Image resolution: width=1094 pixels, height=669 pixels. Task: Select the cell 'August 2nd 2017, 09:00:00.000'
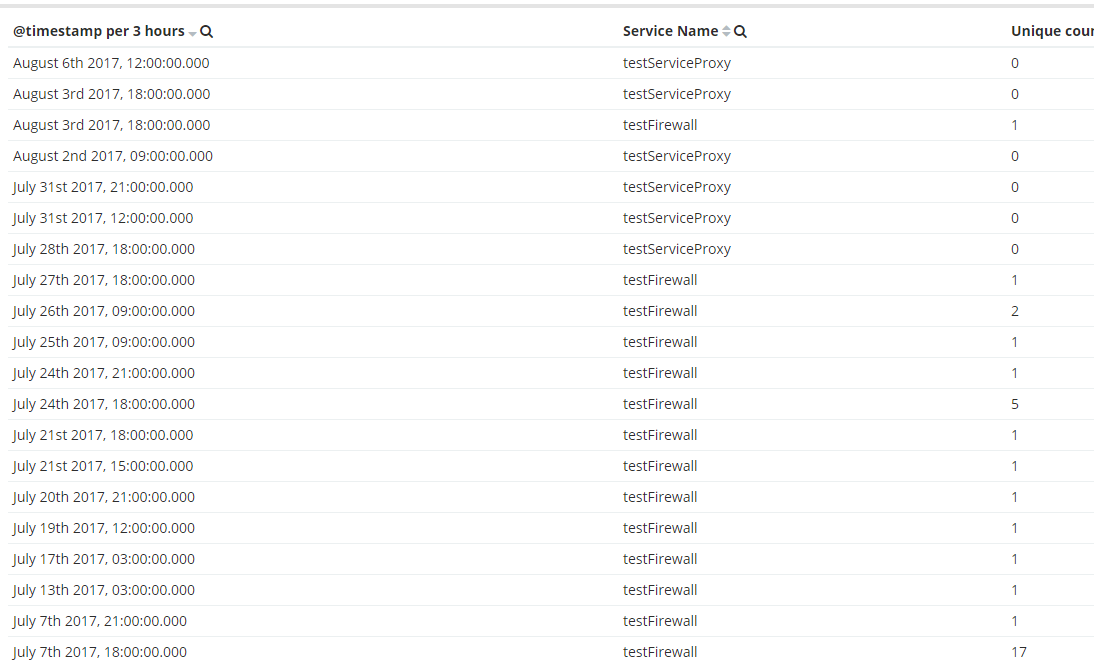click(113, 156)
